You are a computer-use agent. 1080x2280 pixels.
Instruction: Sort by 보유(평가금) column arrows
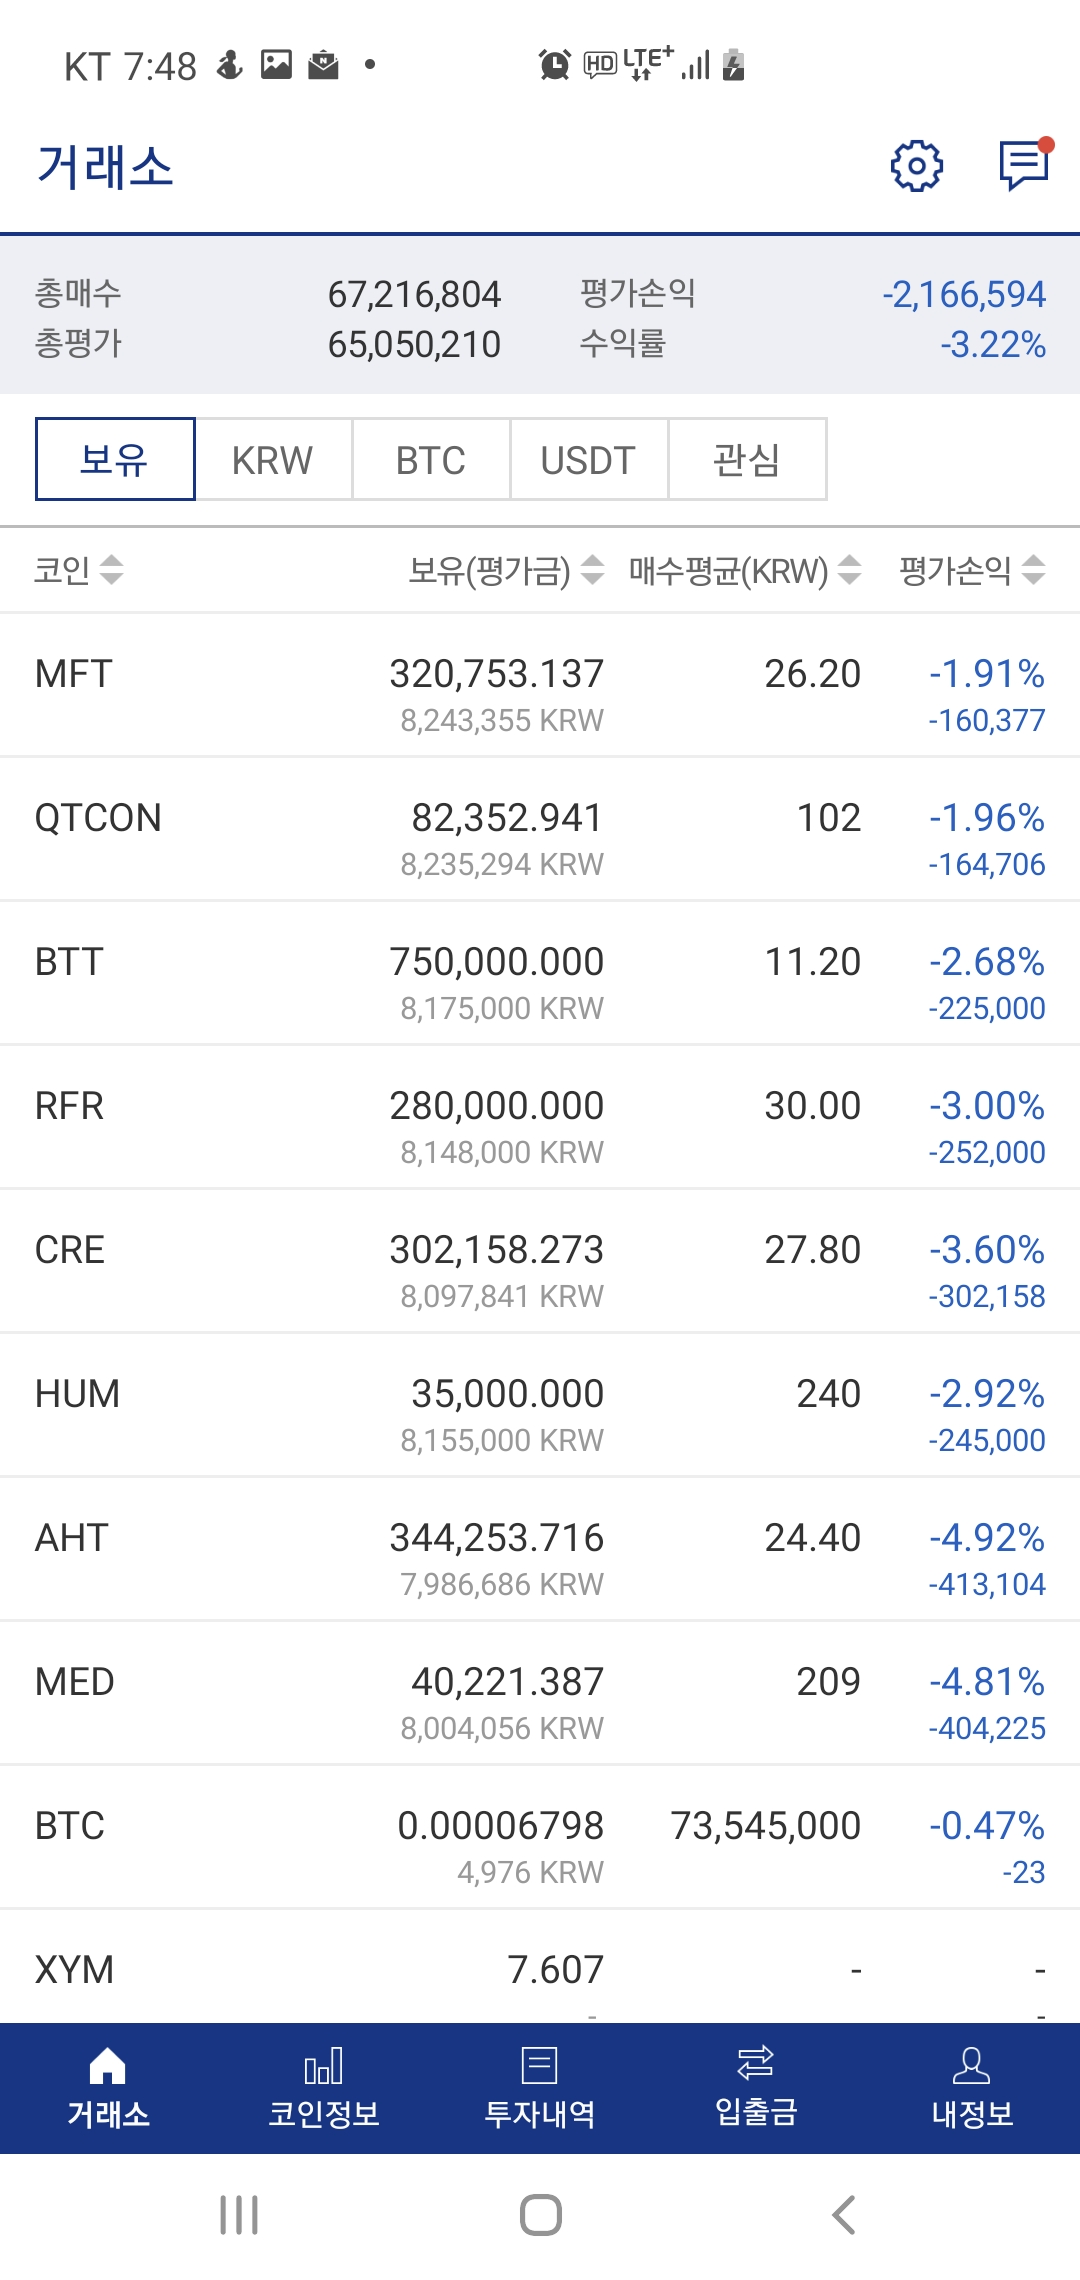pyautogui.click(x=592, y=570)
